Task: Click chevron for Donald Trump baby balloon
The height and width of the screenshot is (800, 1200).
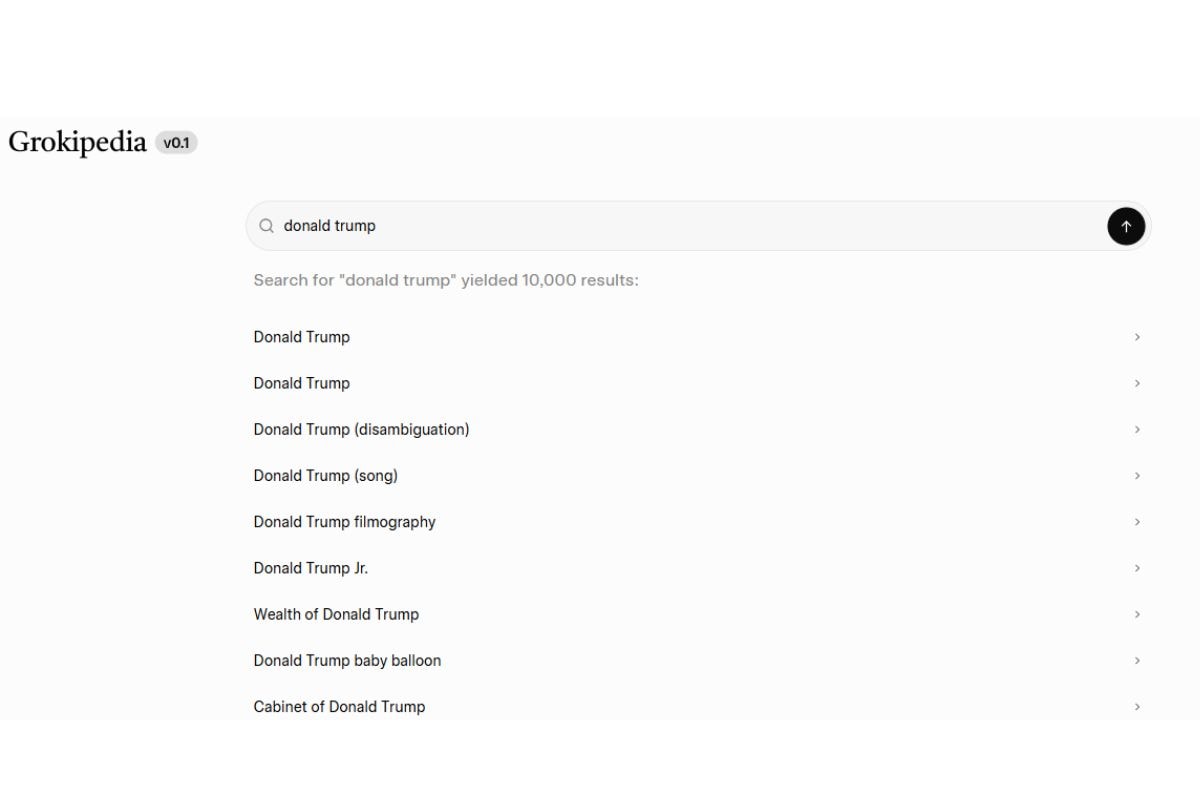Action: coord(1137,660)
